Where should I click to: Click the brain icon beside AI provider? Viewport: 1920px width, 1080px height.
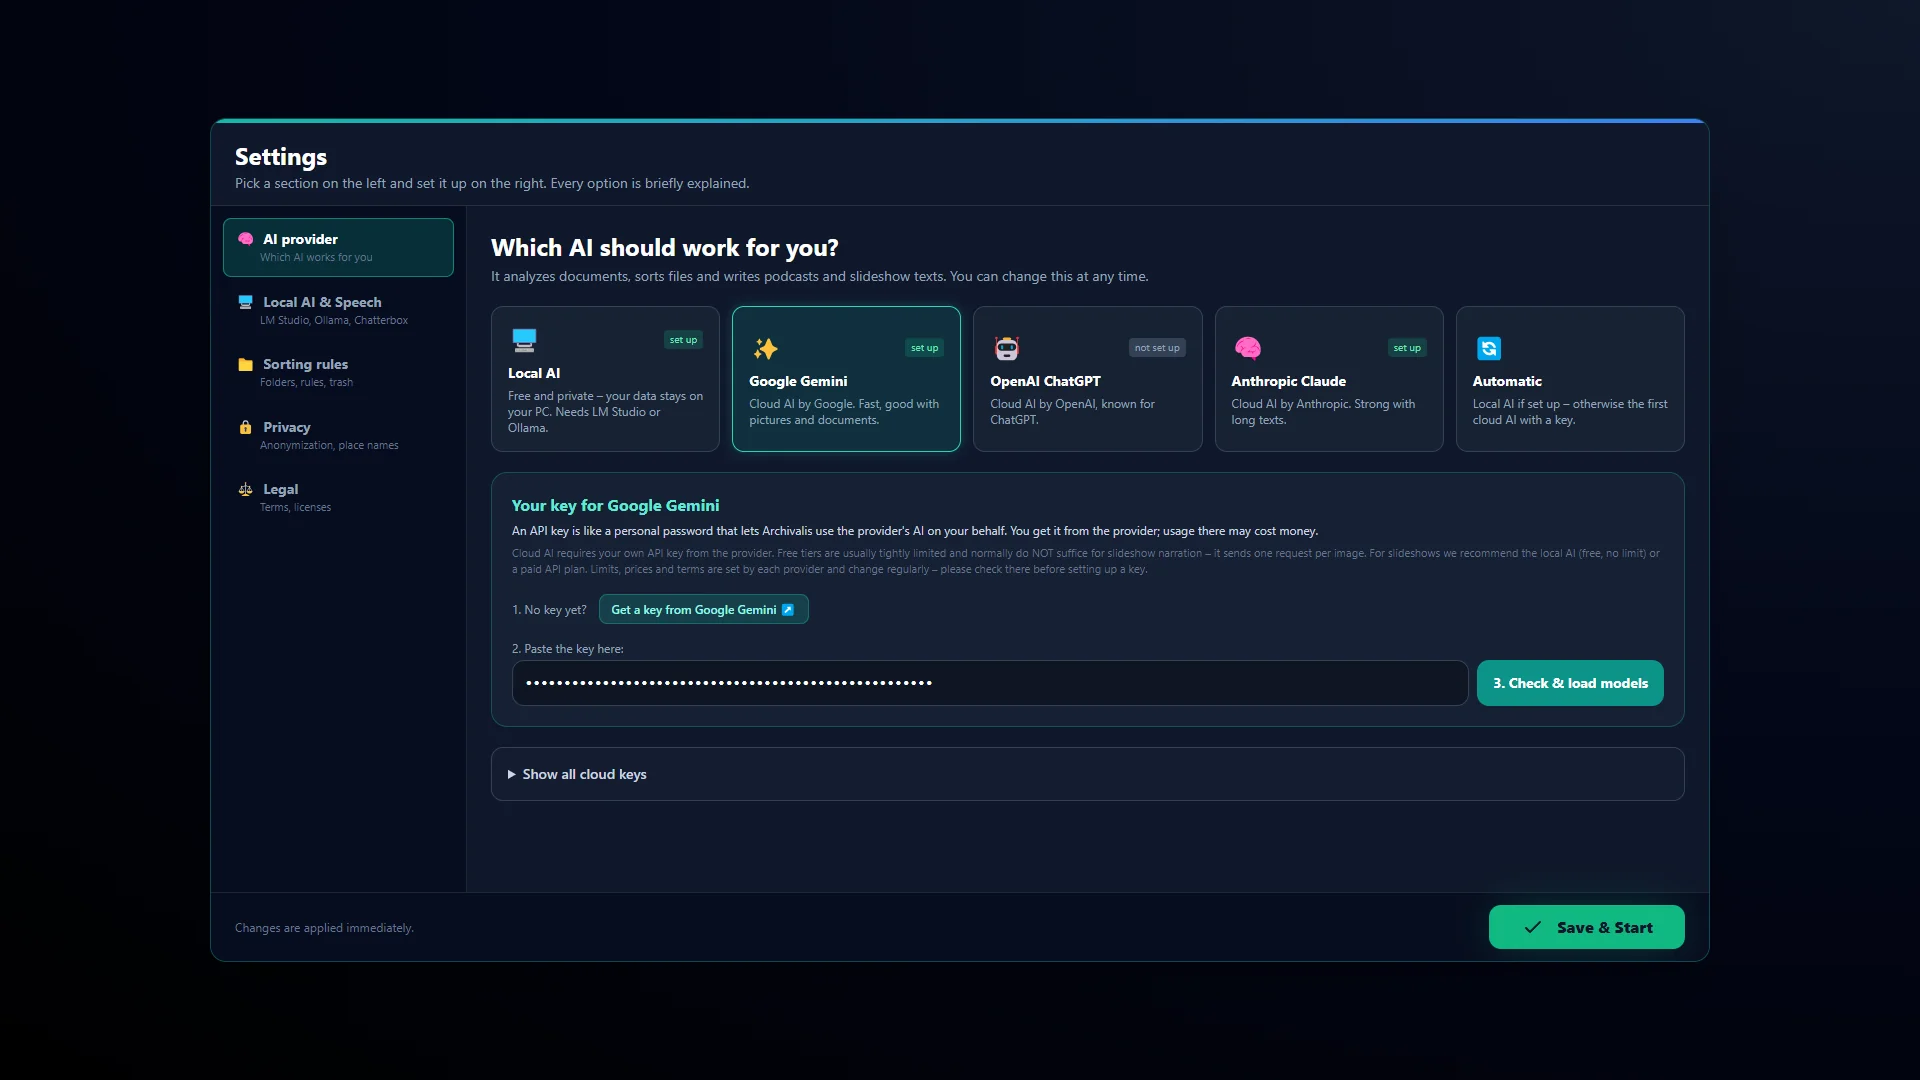pos(245,239)
